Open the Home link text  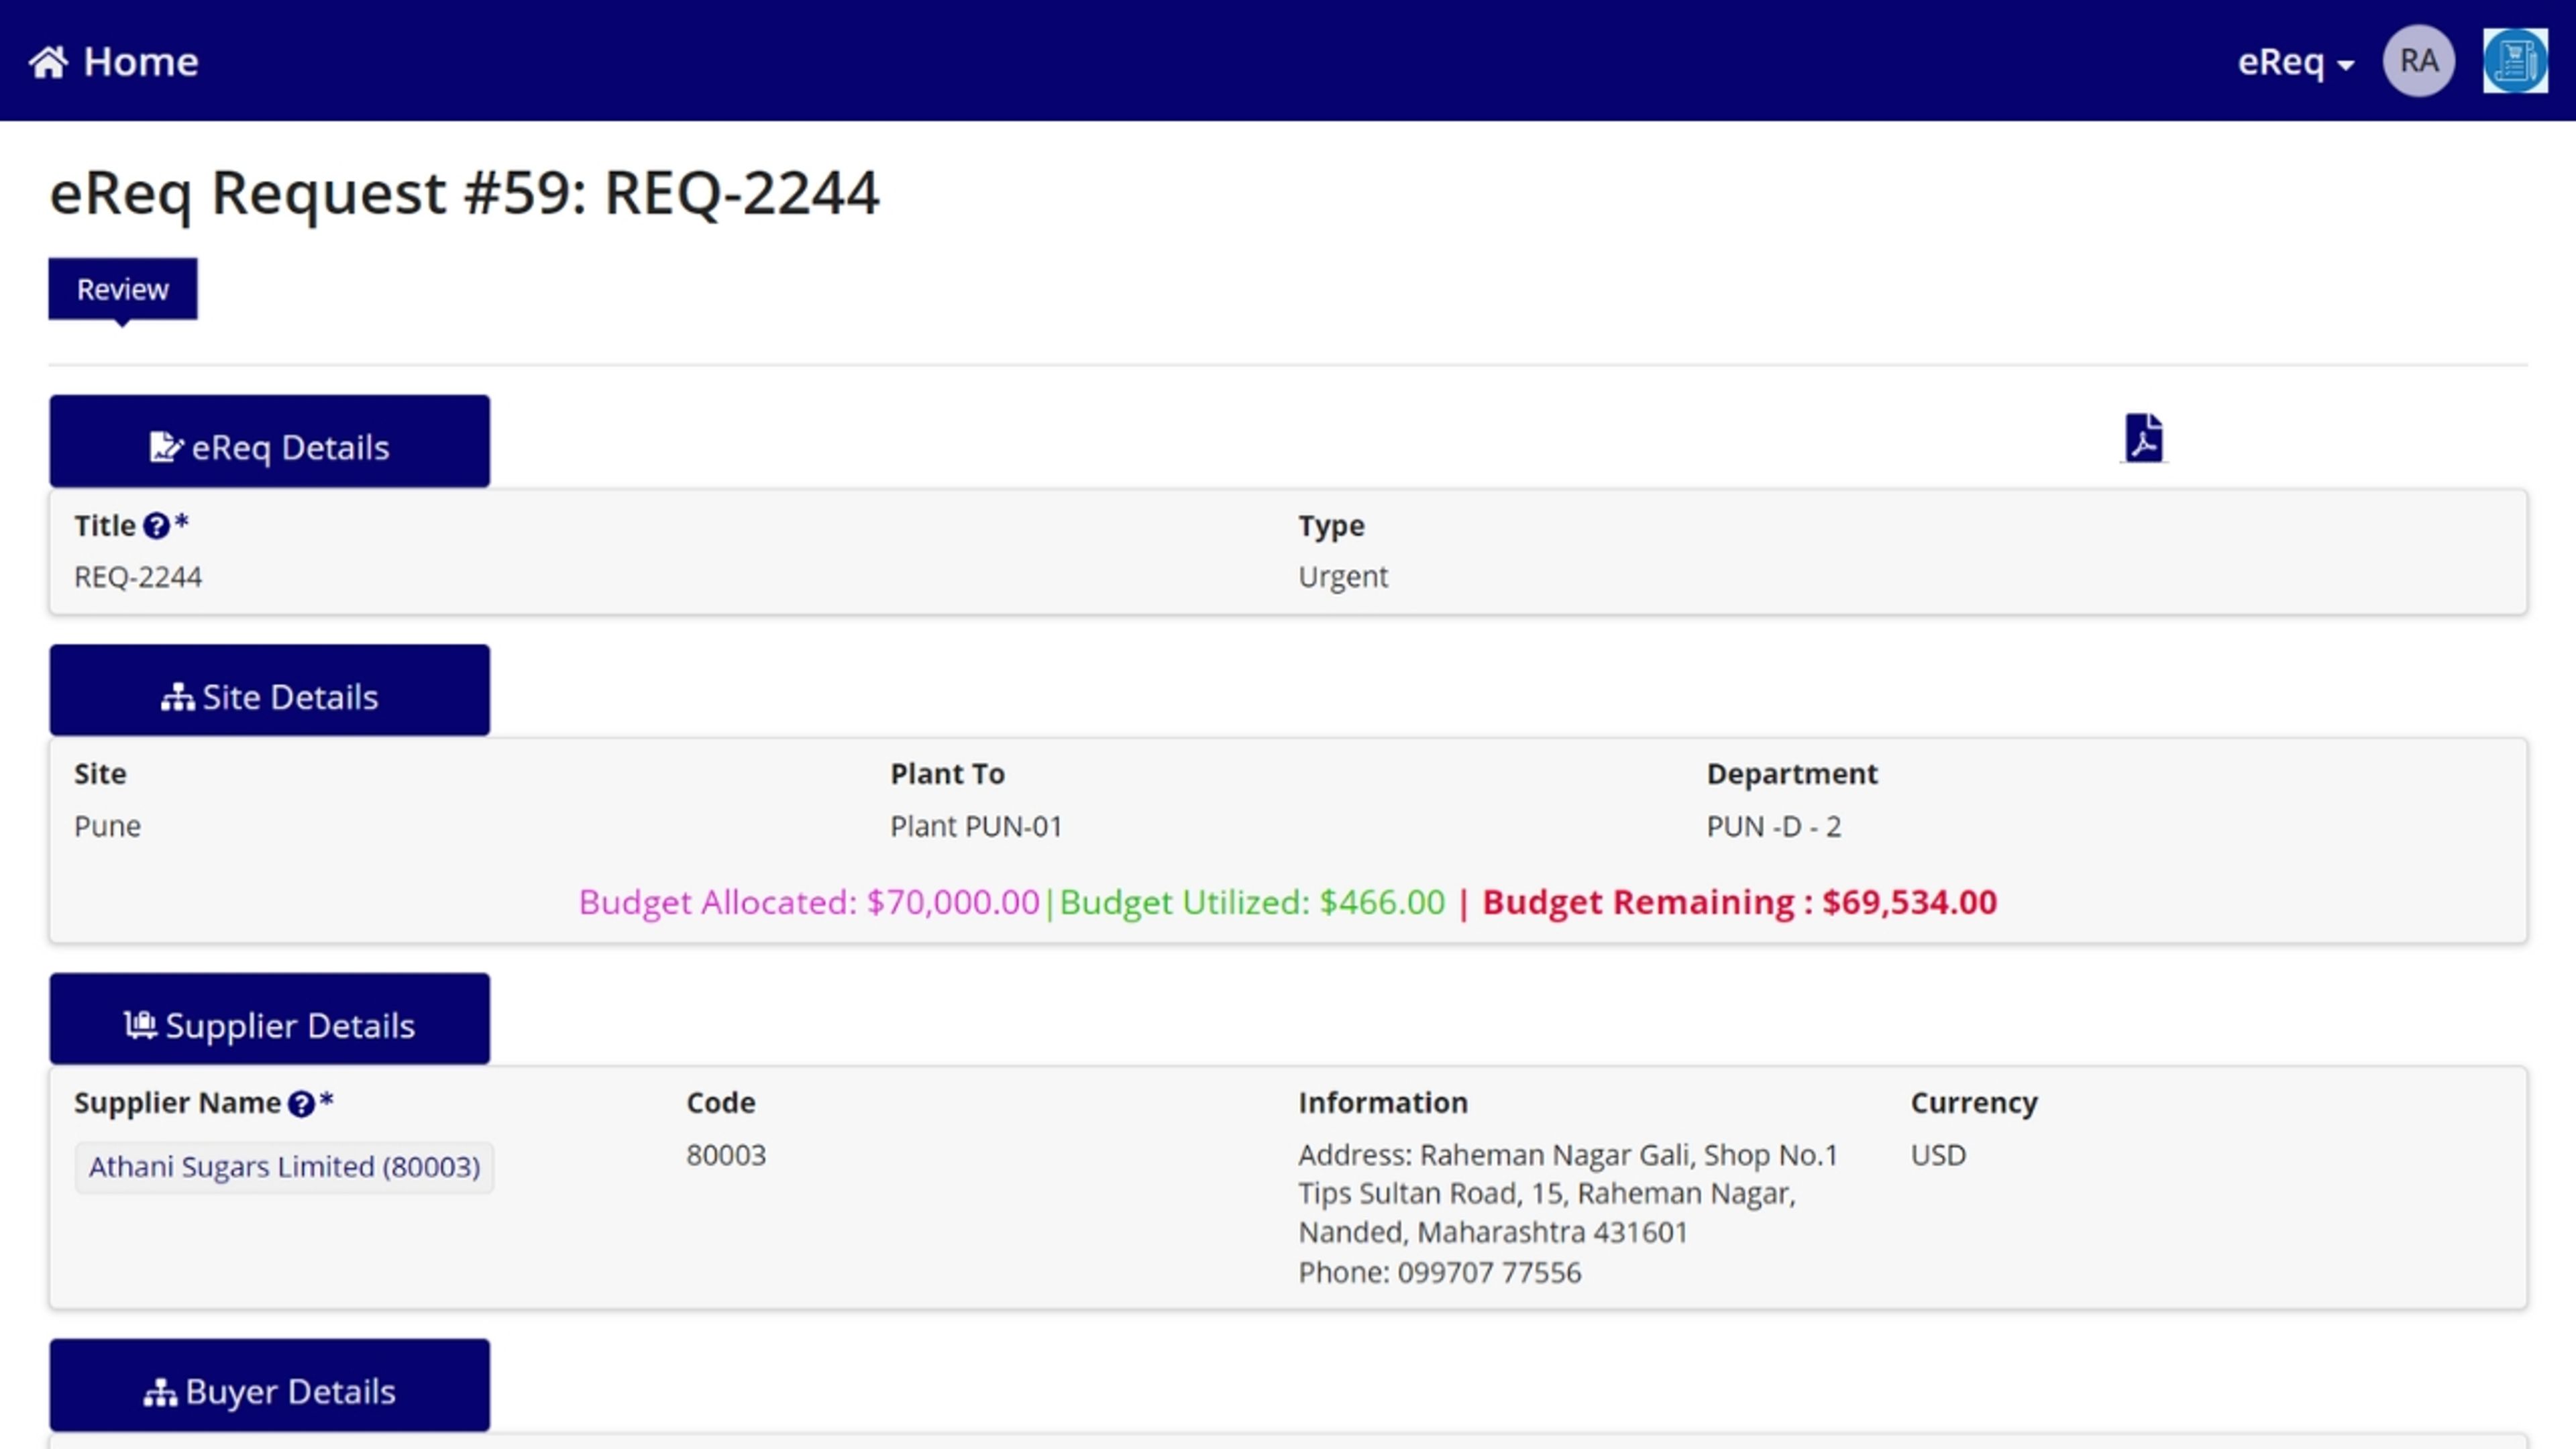coord(141,62)
